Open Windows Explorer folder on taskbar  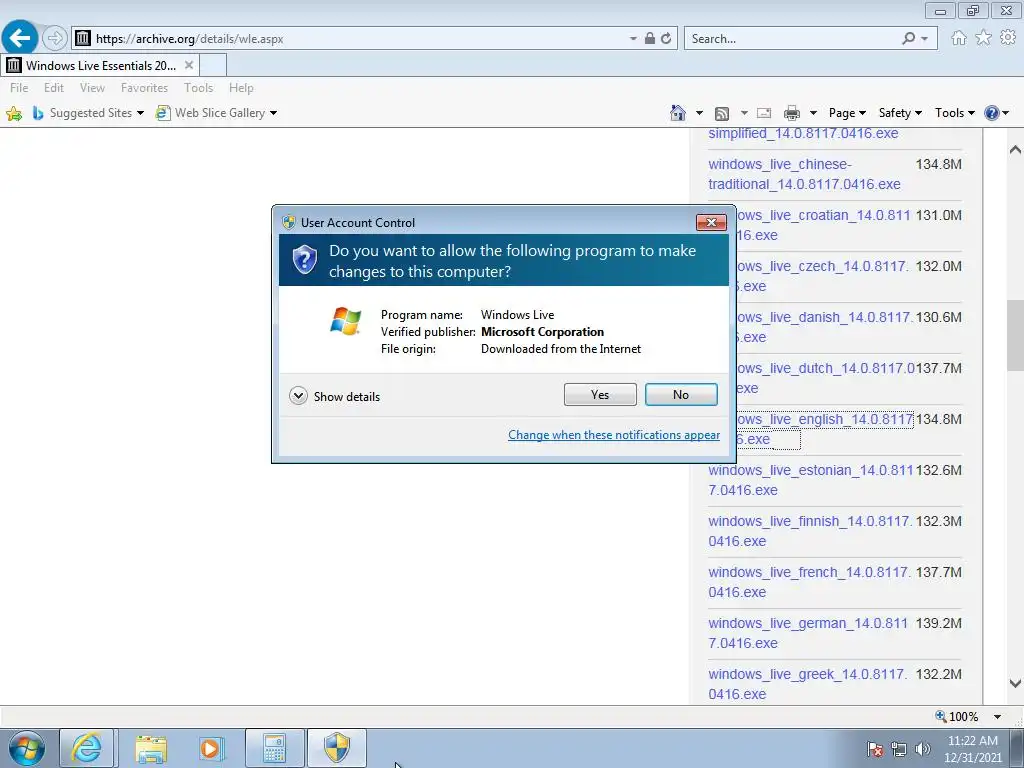pyautogui.click(x=151, y=749)
